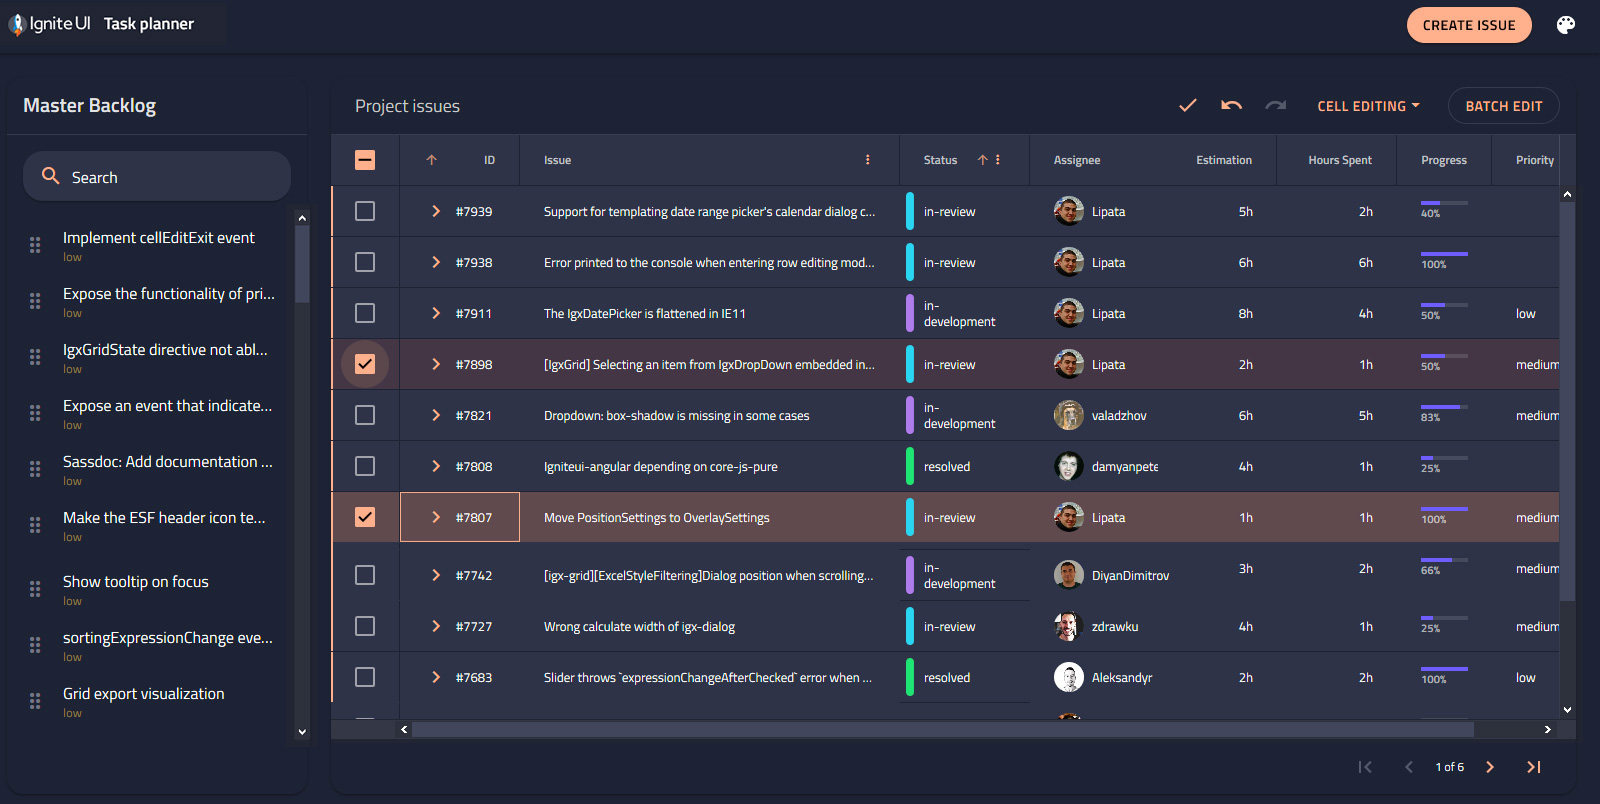Click the CREATE ISSUE button
The width and height of the screenshot is (1600, 804).
pos(1469,25)
